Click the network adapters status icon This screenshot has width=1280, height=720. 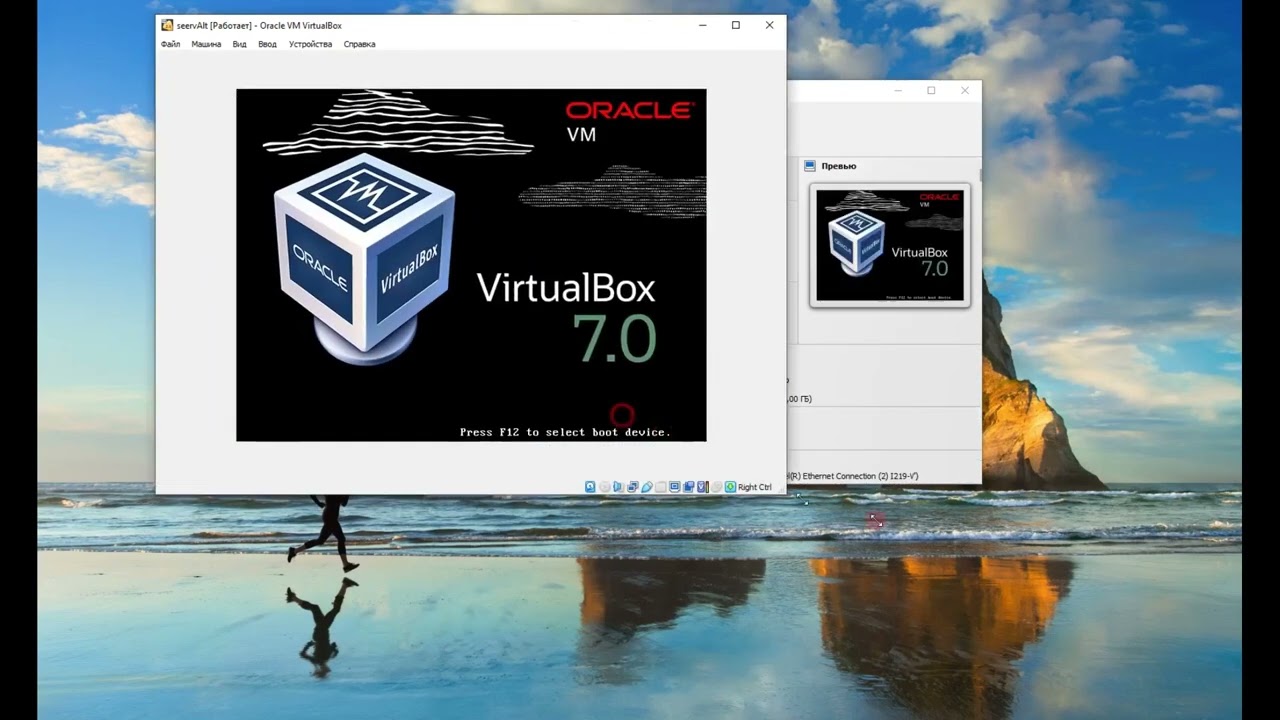point(633,487)
